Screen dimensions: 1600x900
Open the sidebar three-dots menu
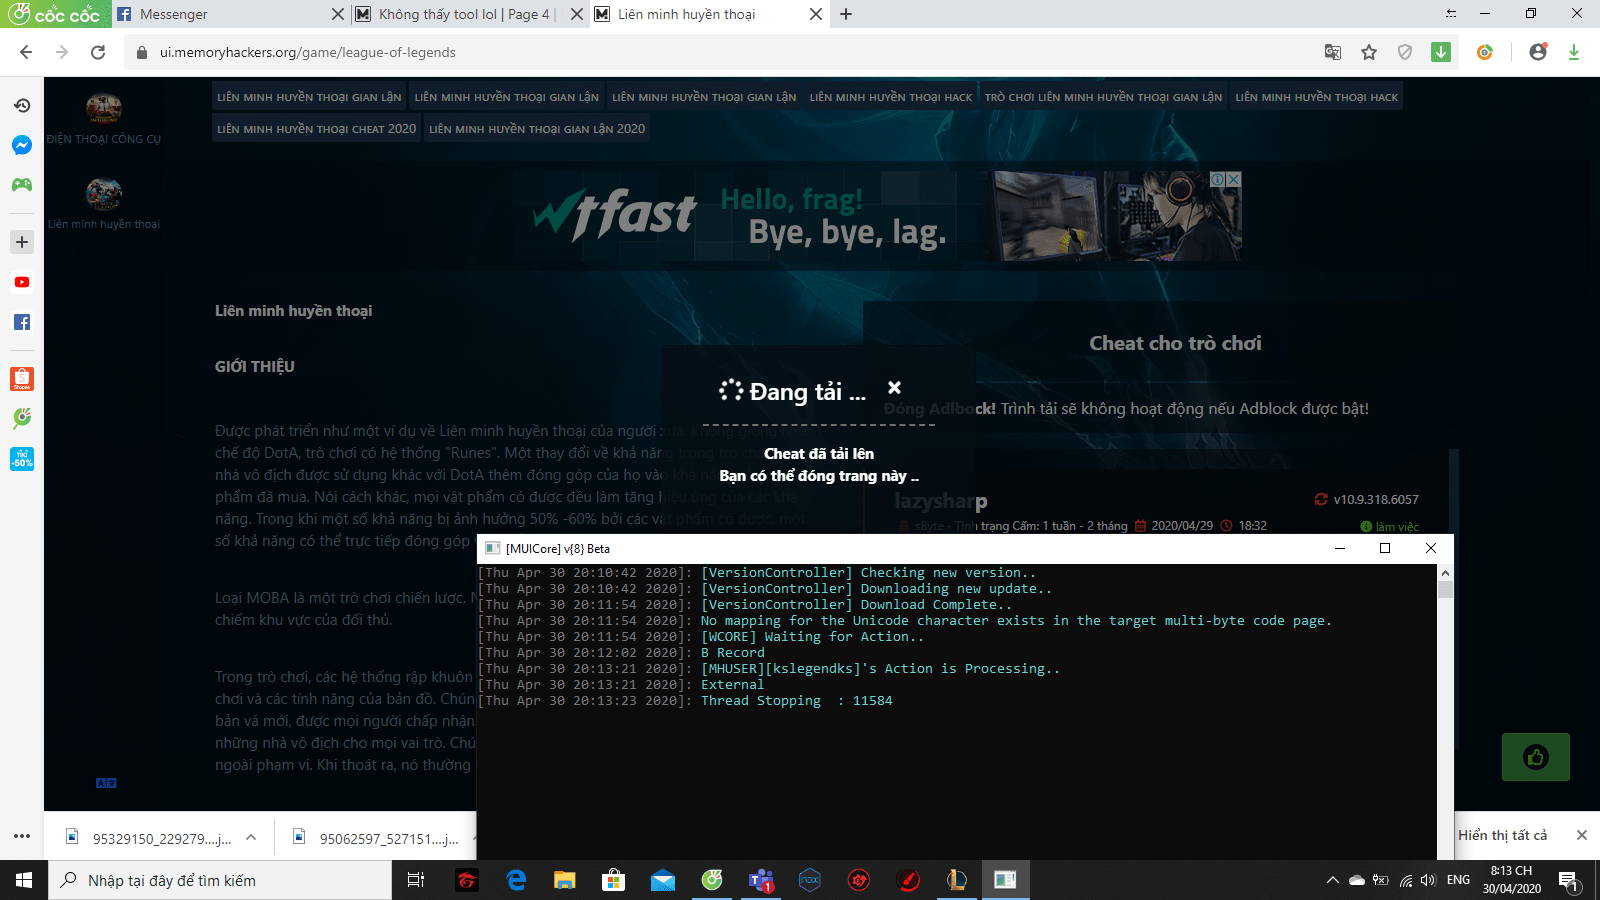tap(22, 836)
